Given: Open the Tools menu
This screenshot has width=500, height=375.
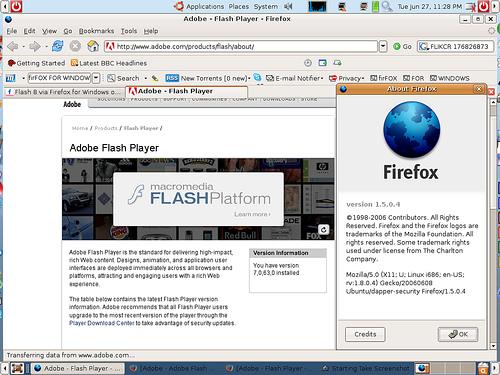Looking at the screenshot, I should pos(129,31).
